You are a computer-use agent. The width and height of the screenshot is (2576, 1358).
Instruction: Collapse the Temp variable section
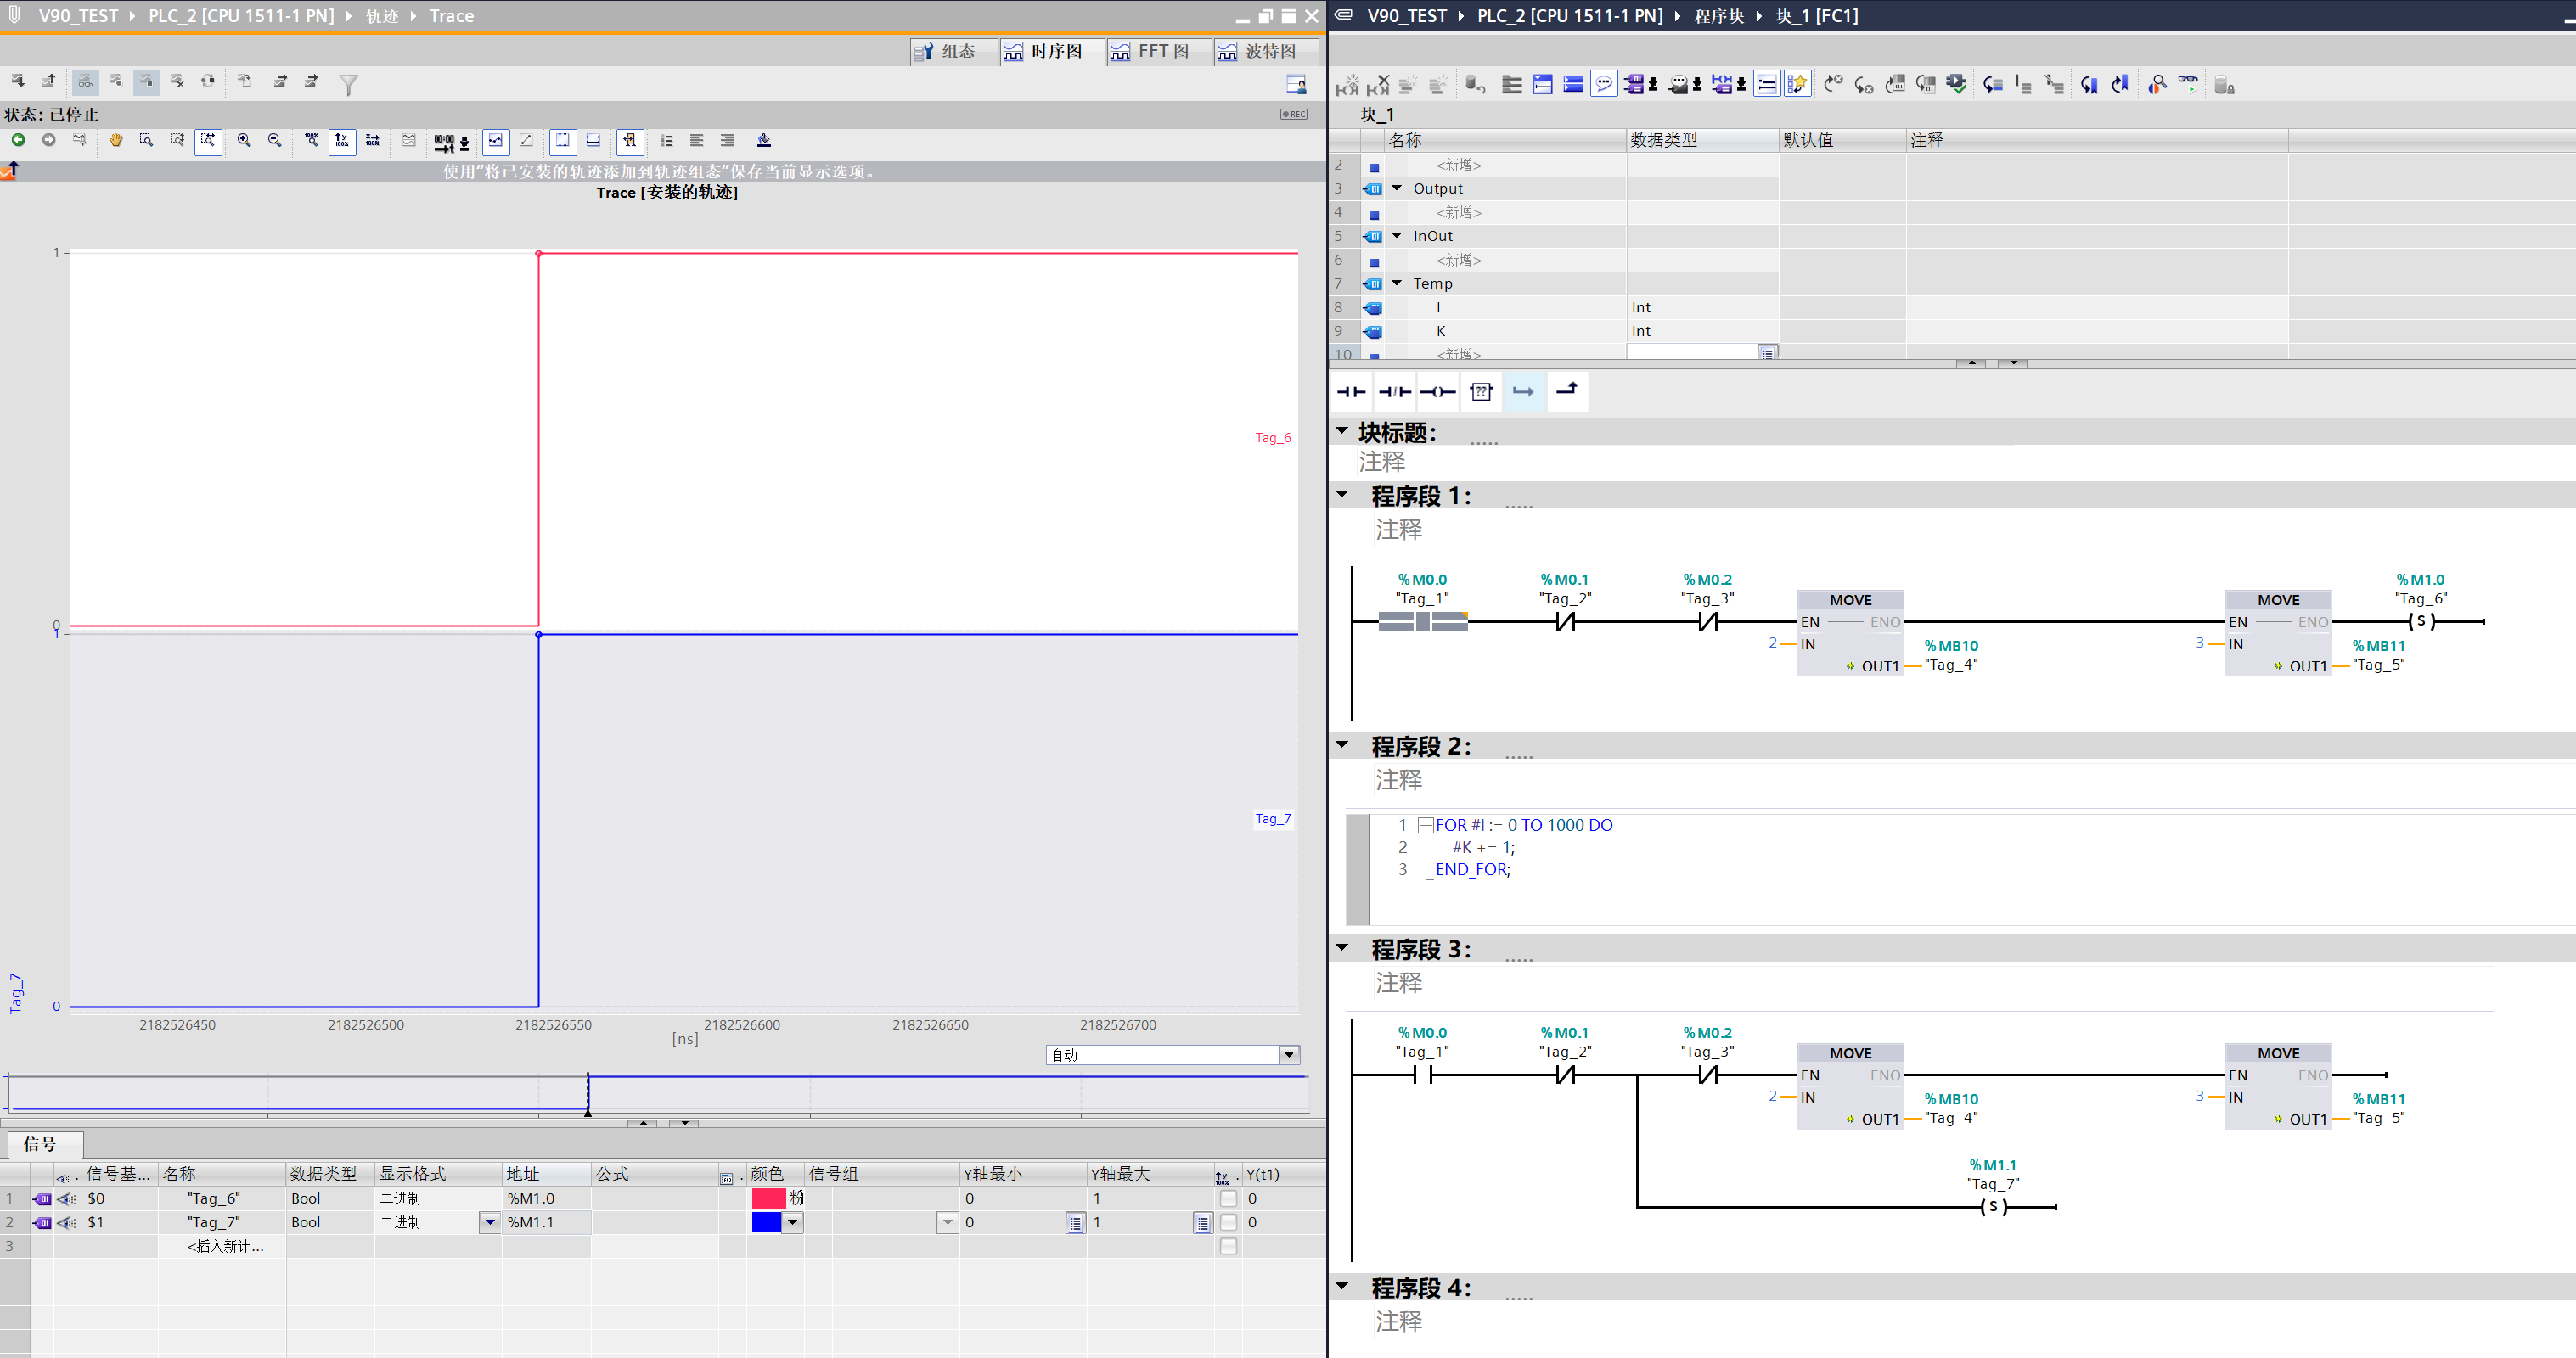click(1397, 283)
